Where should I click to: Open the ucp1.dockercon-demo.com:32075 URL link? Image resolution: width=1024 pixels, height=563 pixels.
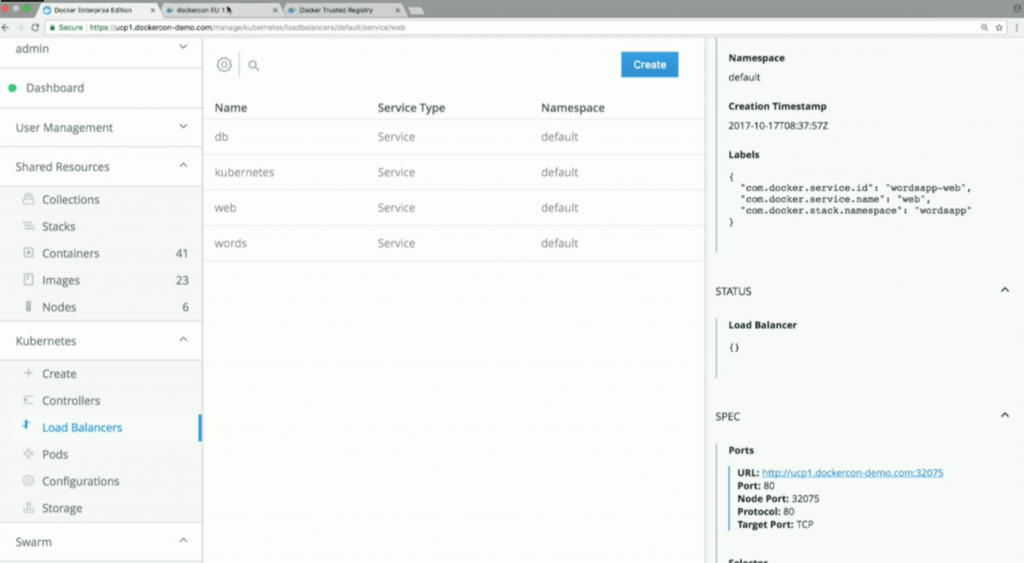coord(852,472)
